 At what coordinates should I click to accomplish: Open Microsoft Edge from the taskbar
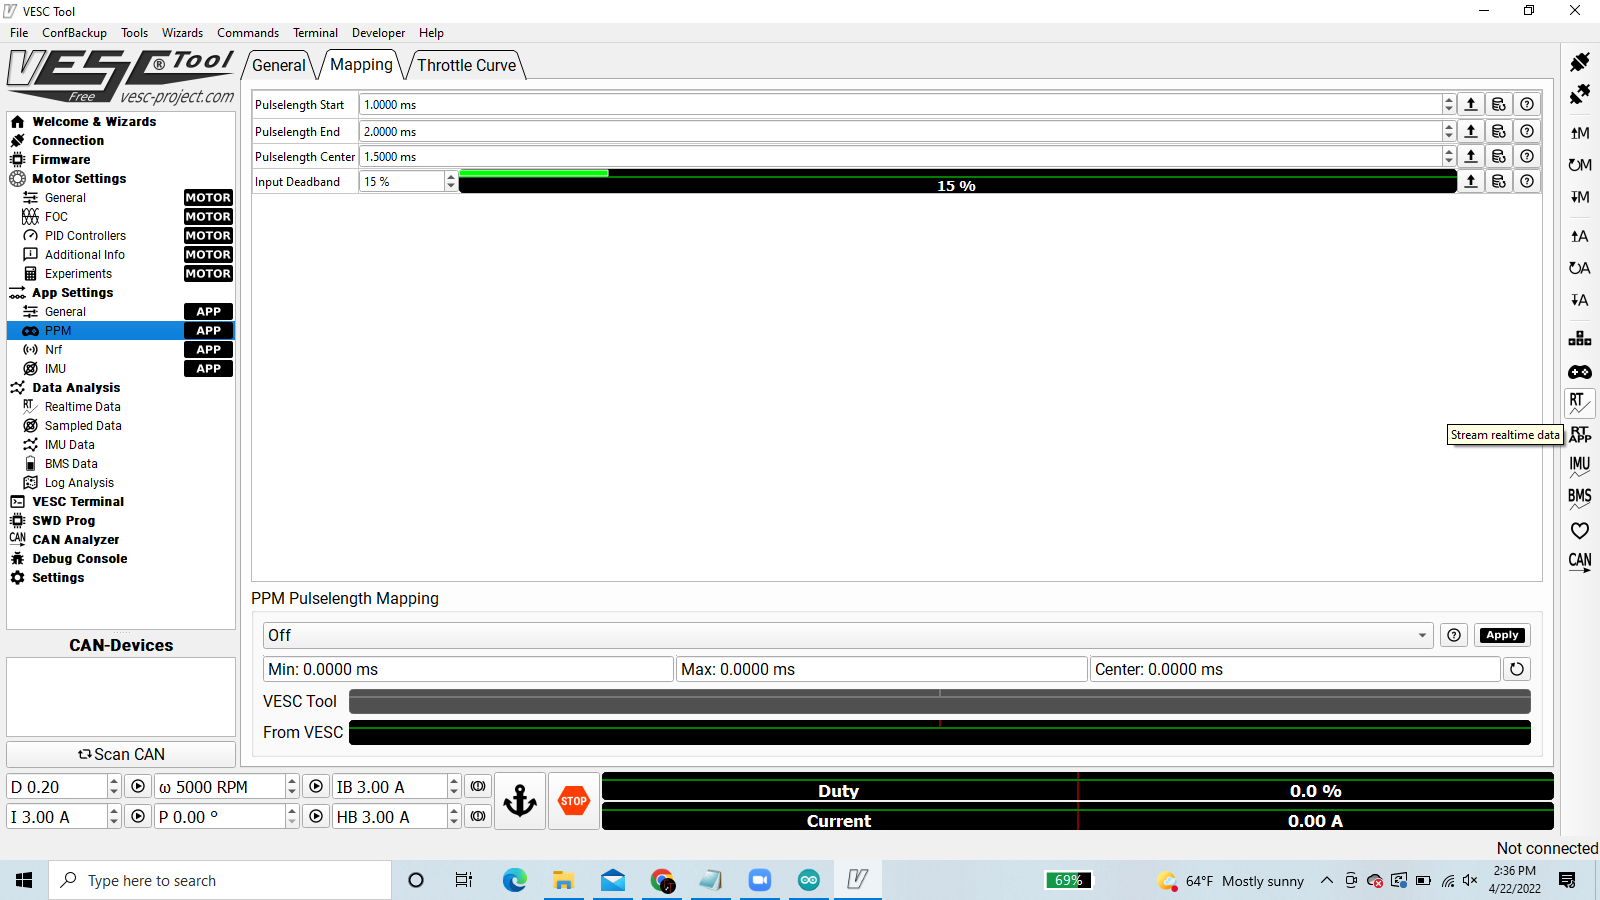point(514,880)
